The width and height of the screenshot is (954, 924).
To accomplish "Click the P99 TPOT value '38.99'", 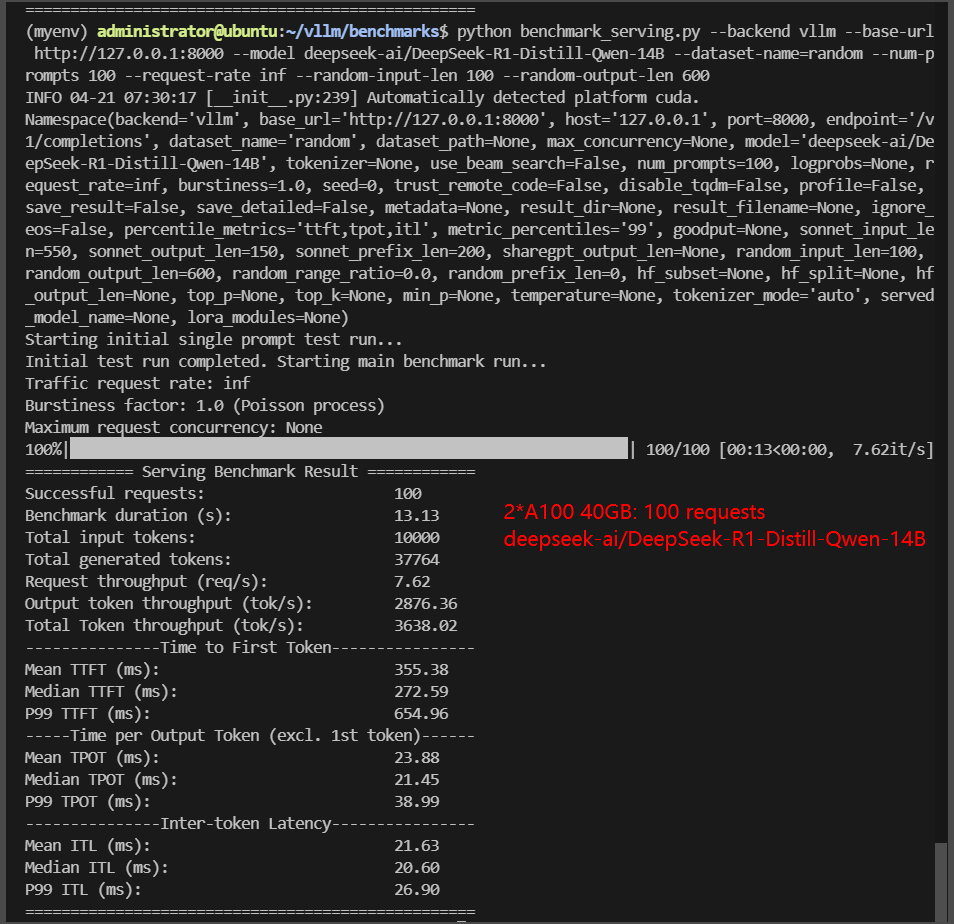I will pos(417,801).
